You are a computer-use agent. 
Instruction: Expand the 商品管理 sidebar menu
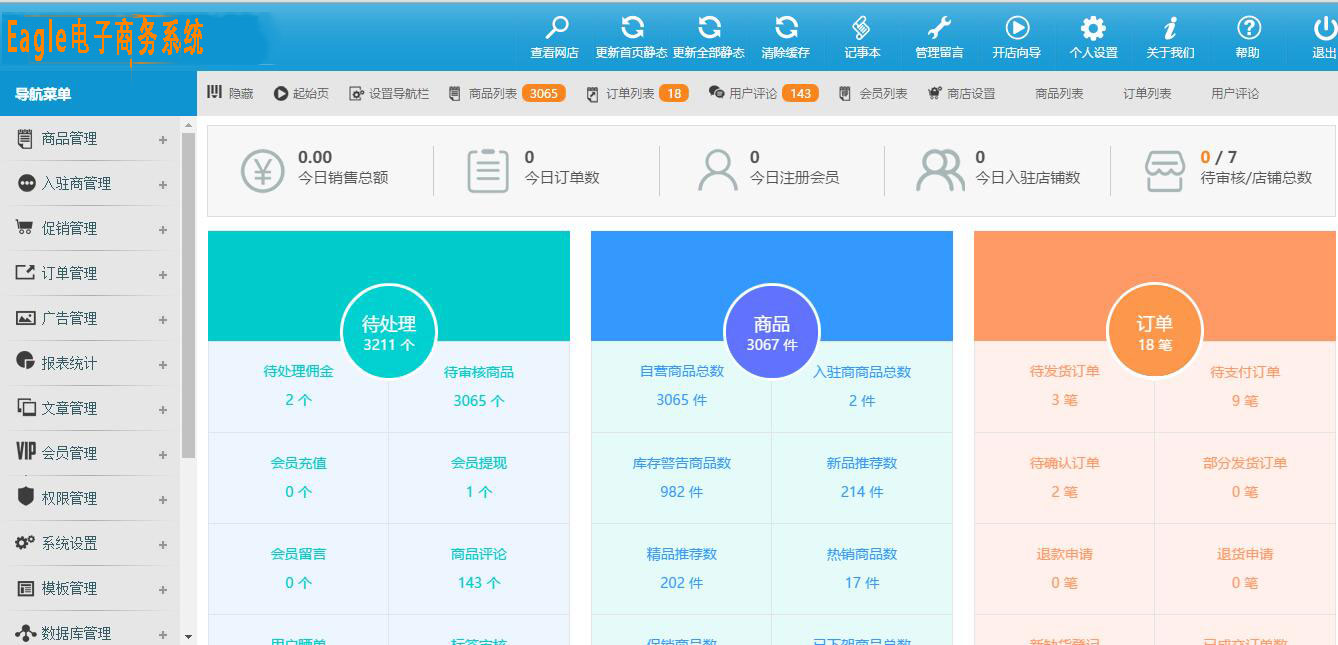click(162, 140)
